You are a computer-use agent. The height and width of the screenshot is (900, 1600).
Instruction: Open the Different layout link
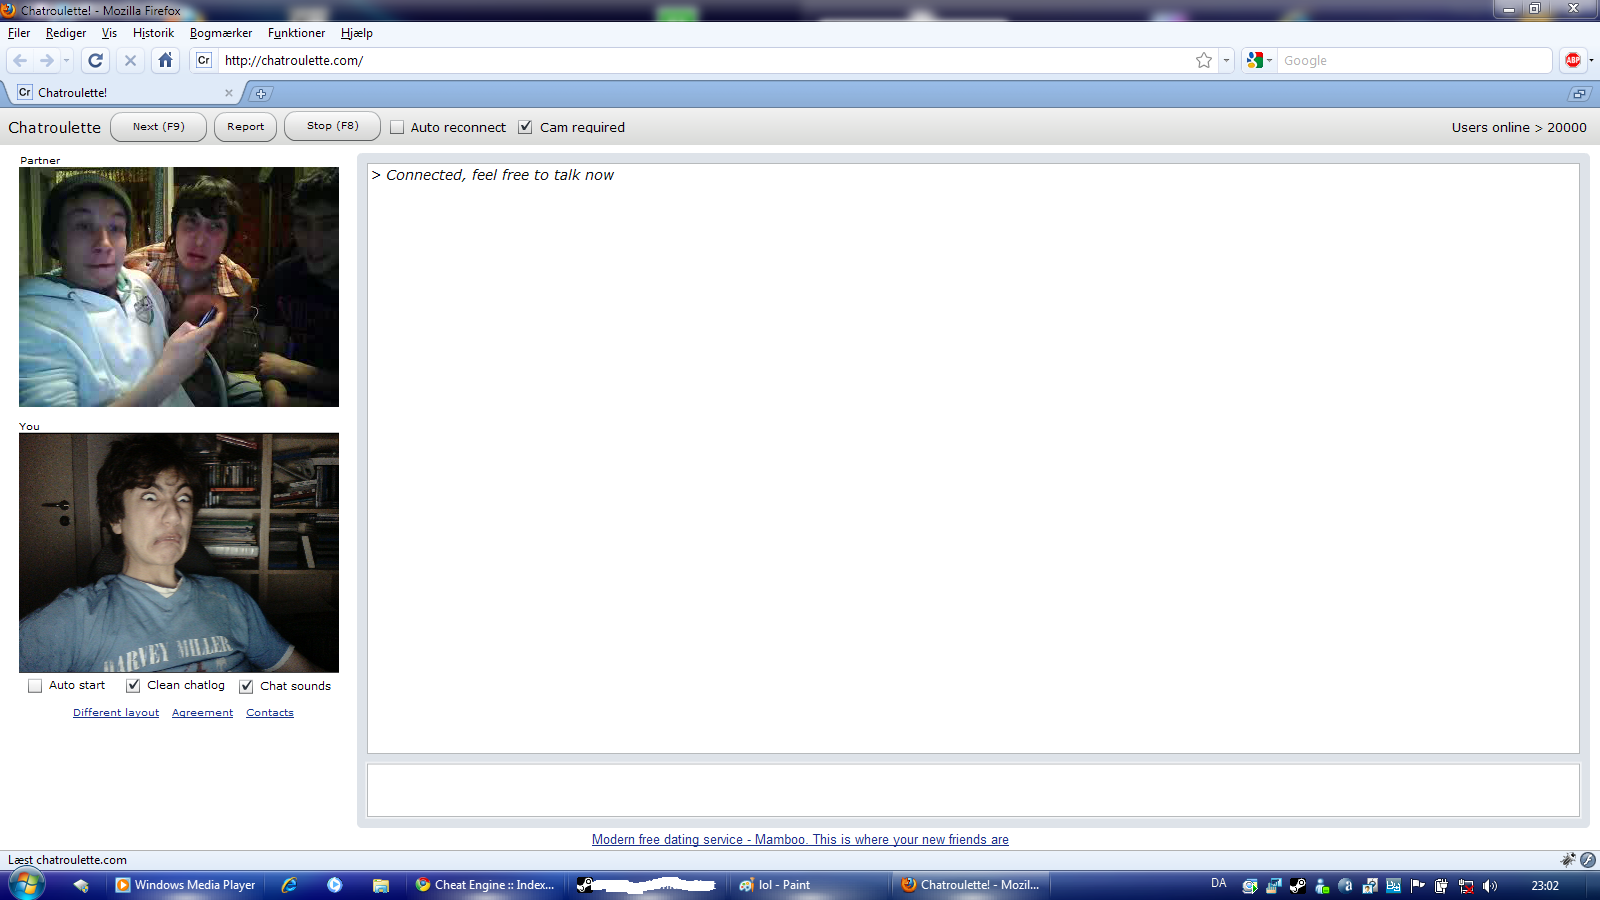(x=116, y=713)
